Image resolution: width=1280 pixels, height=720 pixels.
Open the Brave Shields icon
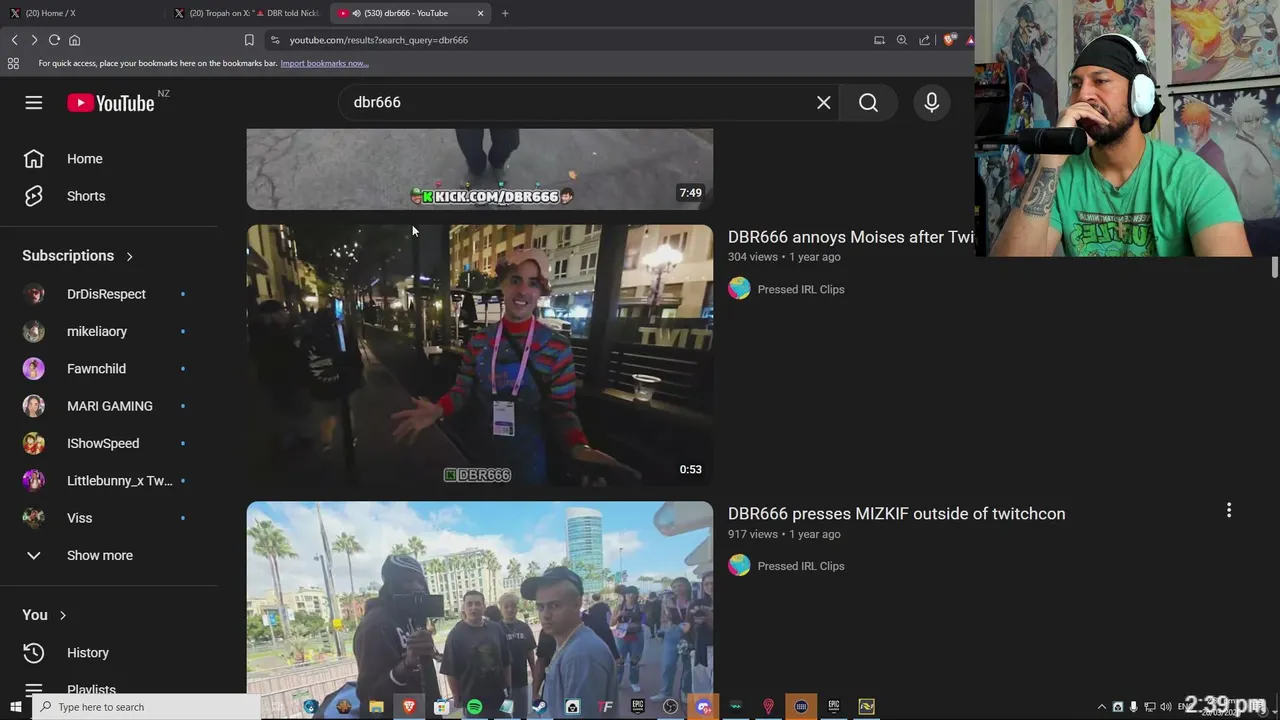click(949, 40)
